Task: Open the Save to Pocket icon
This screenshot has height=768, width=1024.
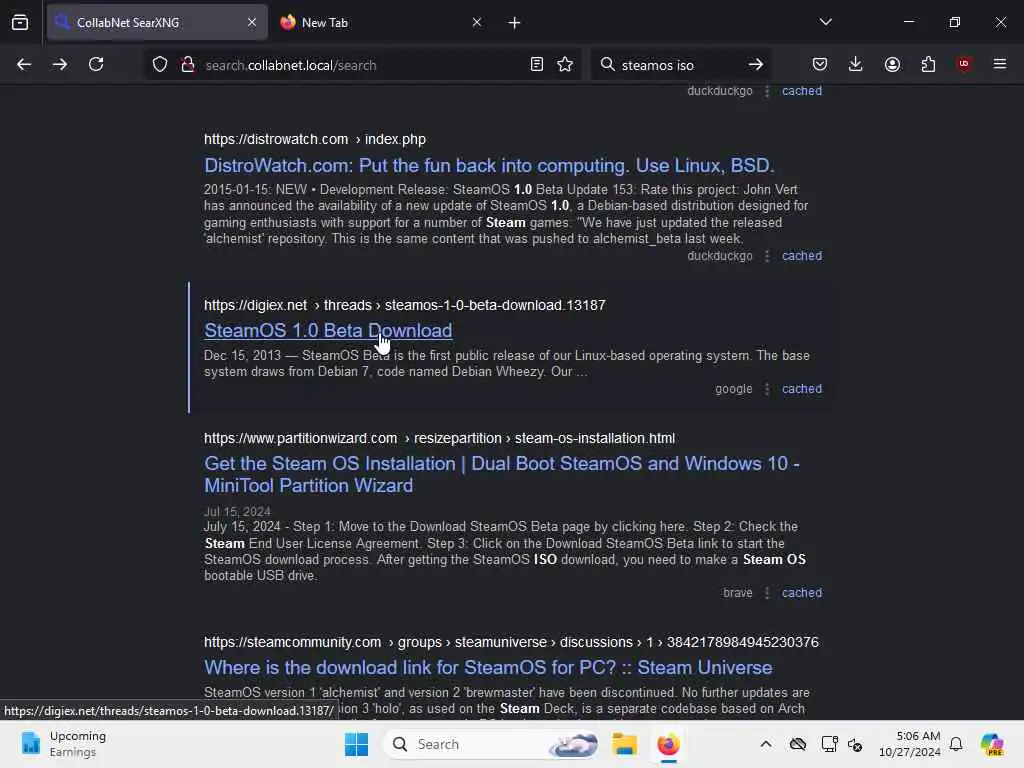Action: 820,65
